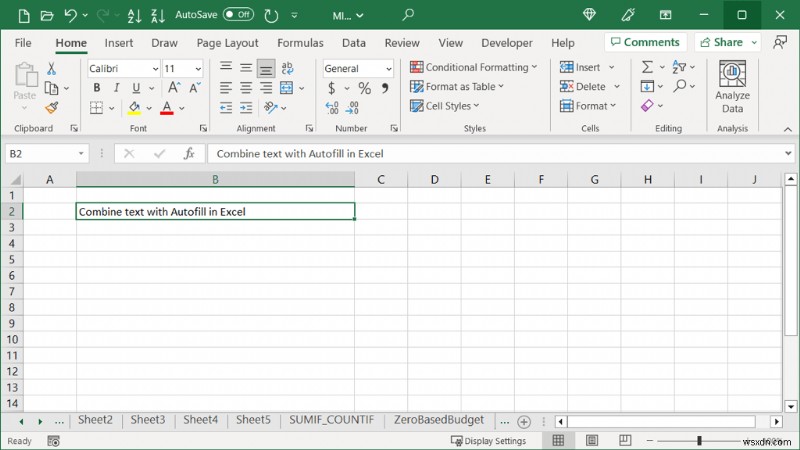The width and height of the screenshot is (800, 450).
Task: Increase decimal places icon
Action: click(332, 108)
